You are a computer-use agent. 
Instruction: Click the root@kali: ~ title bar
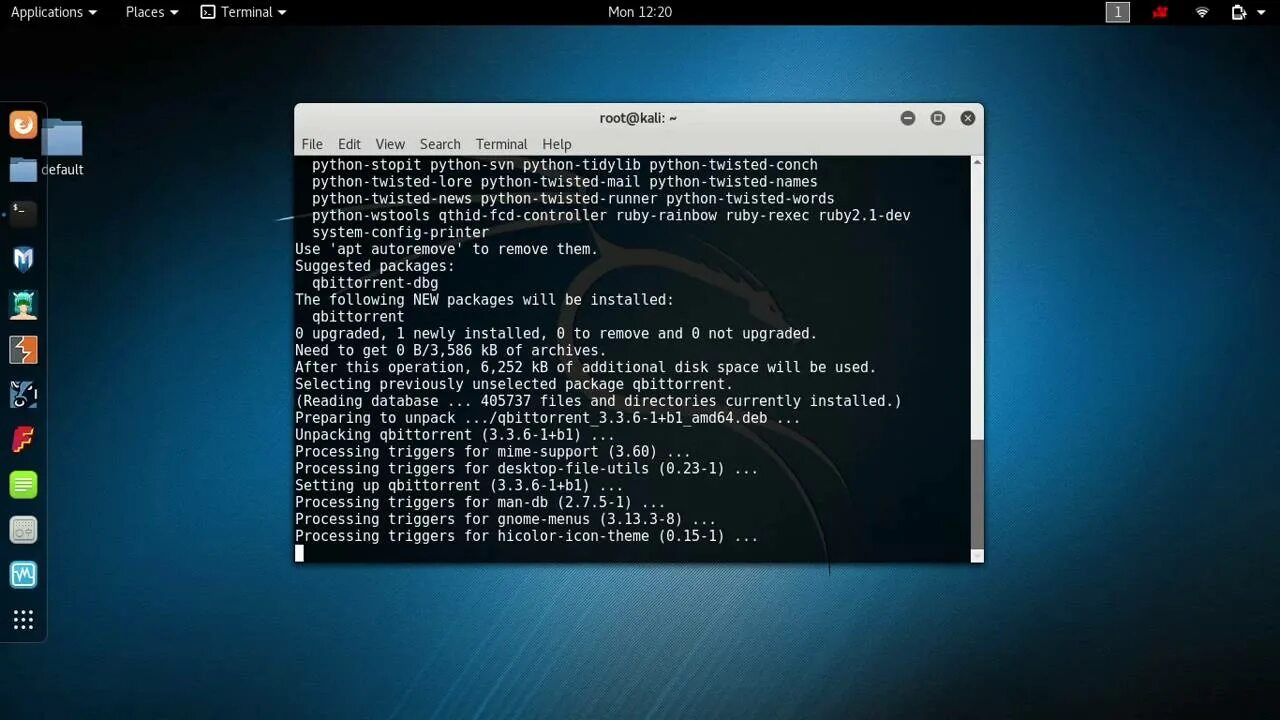(x=638, y=118)
